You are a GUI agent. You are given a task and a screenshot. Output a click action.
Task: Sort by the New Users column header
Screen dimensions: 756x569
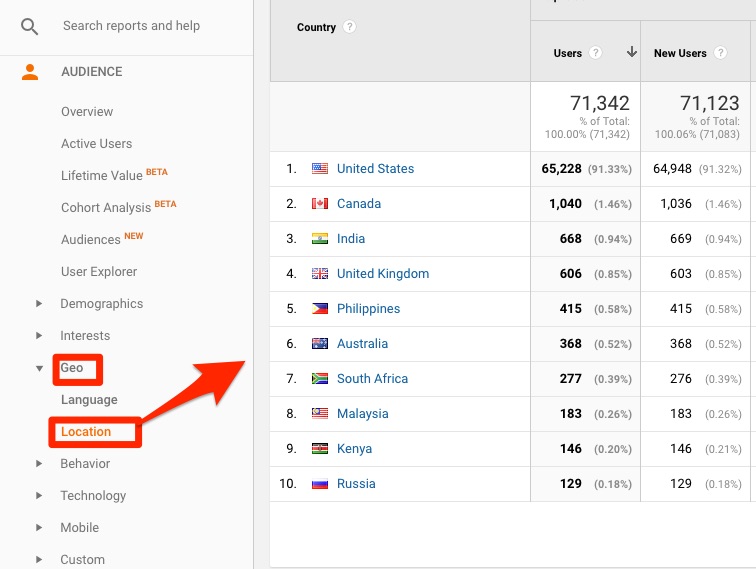tap(680, 53)
